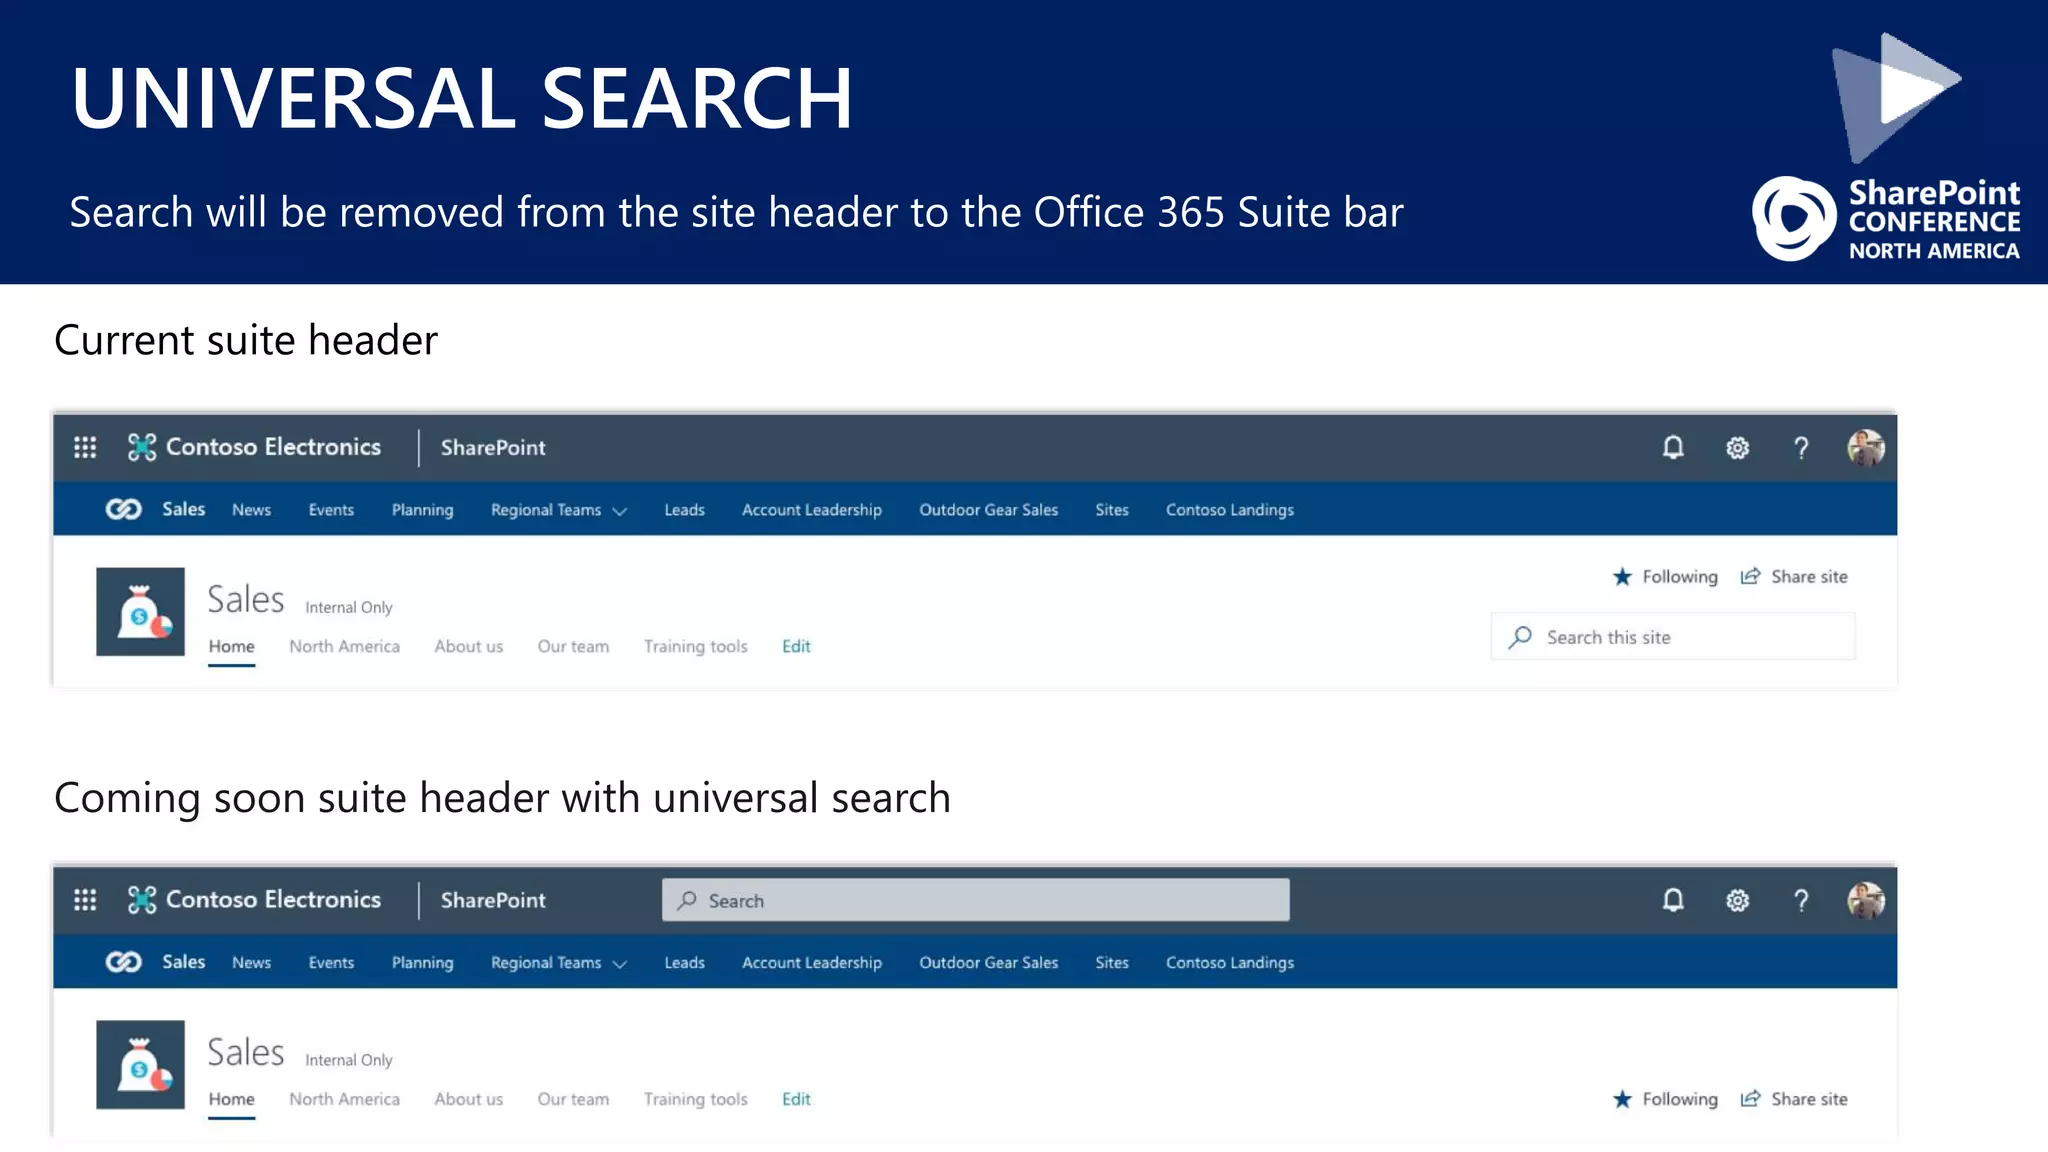Open help question mark in current suite header

1801,448
